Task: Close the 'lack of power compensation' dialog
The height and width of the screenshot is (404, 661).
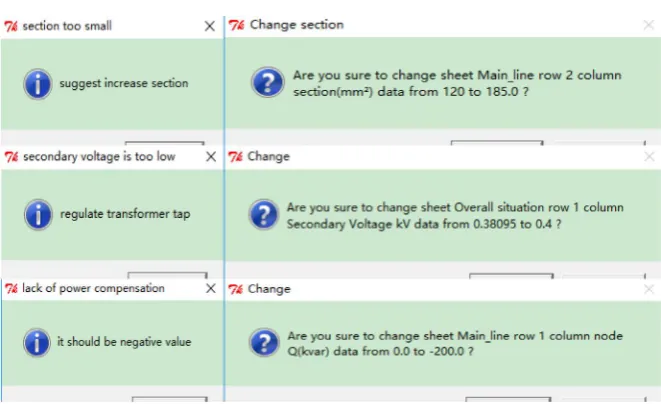Action: pyautogui.click(x=210, y=288)
